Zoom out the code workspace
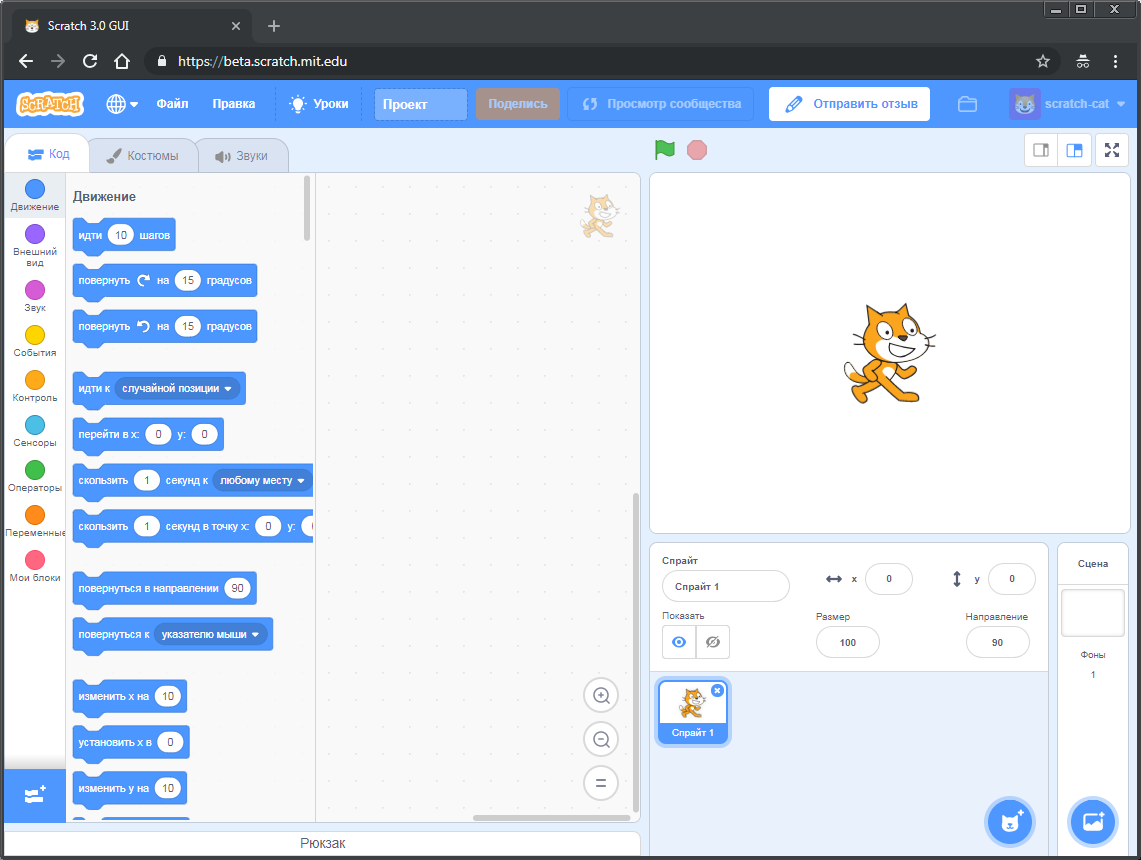Screen dimensions: 1141x860 pyautogui.click(x=601, y=739)
